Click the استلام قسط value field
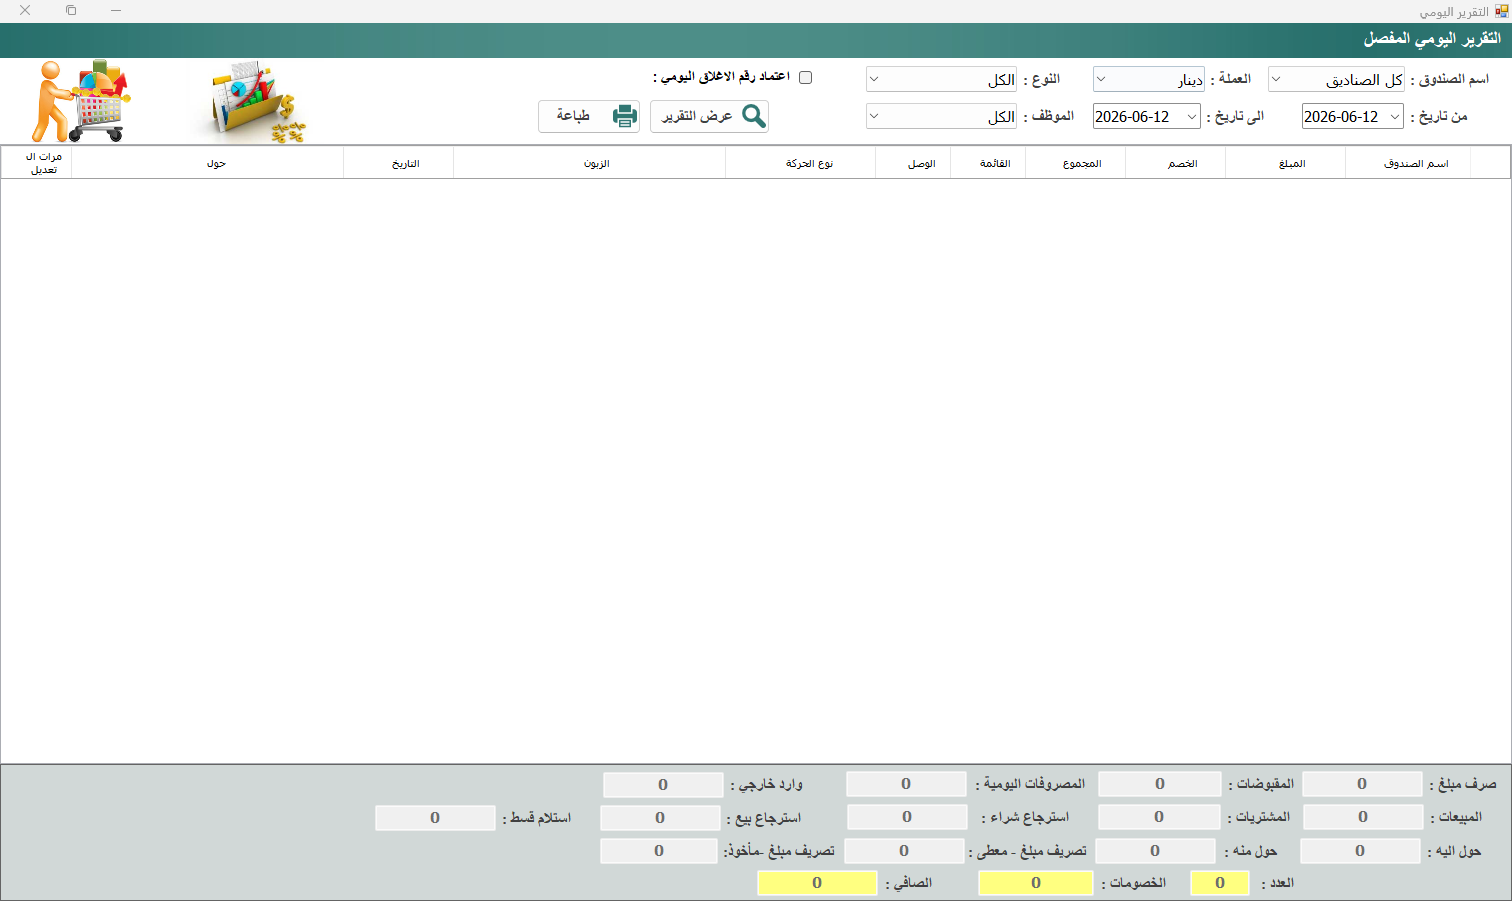Screen dimensions: 1512x901 coord(435,818)
